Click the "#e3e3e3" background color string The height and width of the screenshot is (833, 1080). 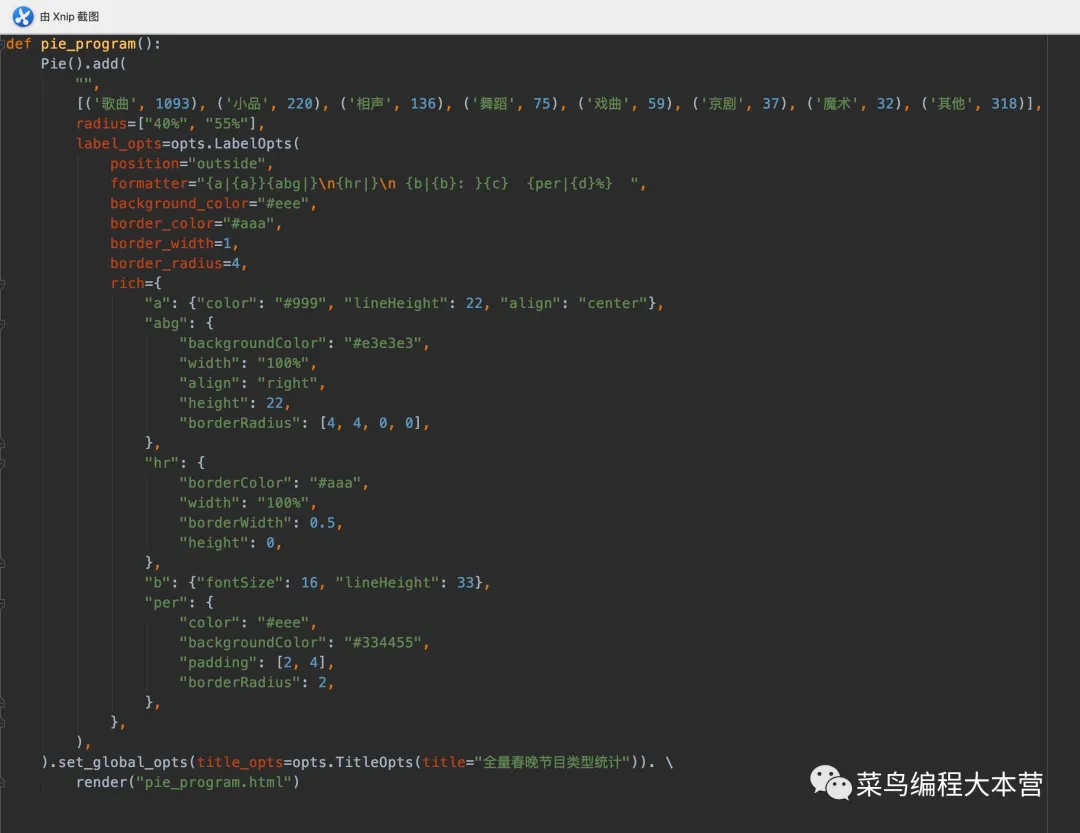point(382,343)
